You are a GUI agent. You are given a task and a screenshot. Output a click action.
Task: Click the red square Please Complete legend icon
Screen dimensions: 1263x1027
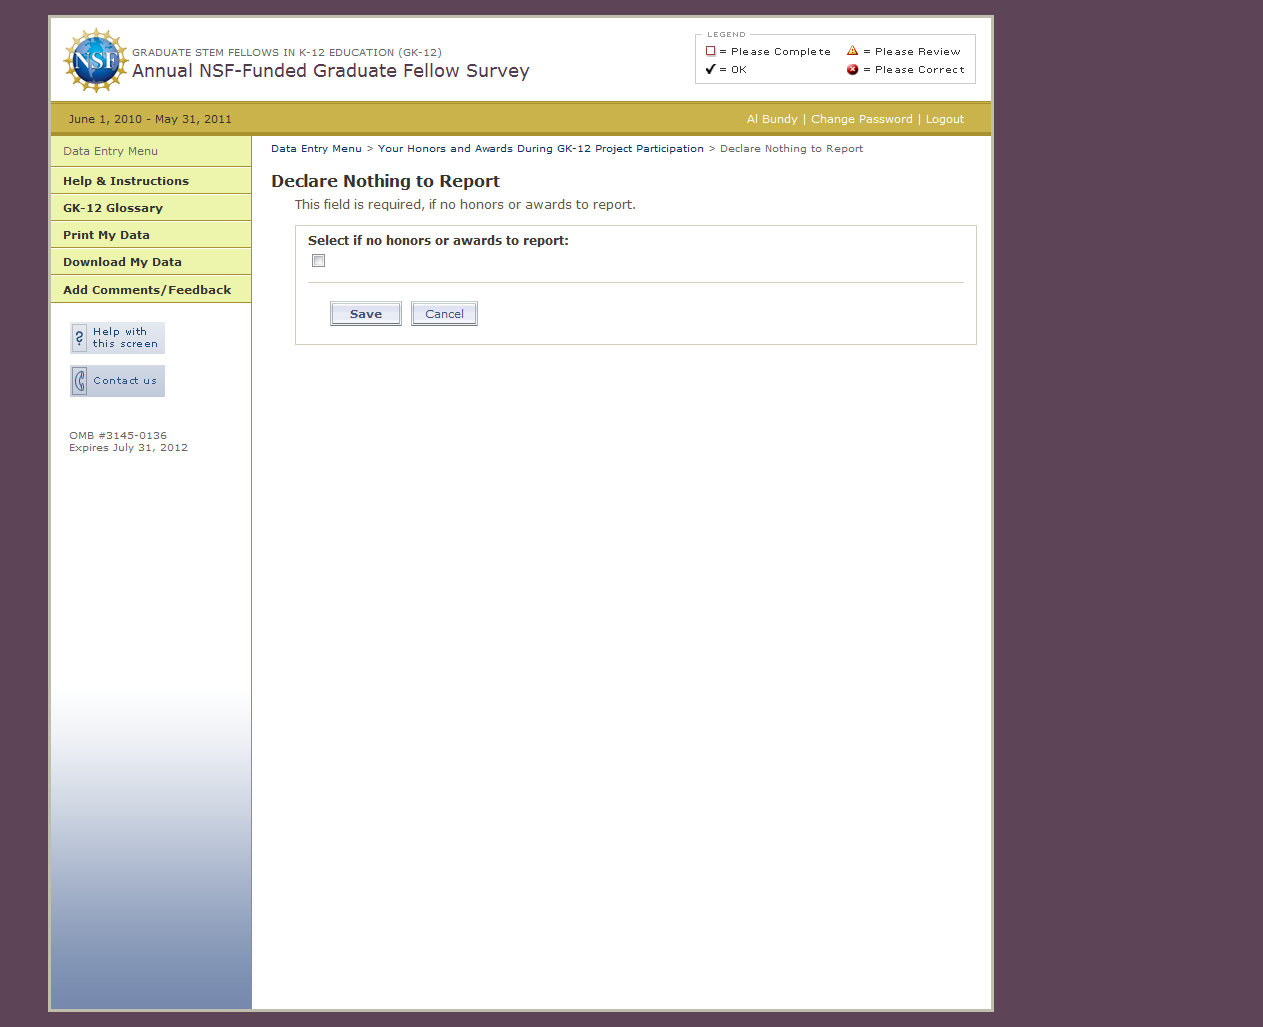click(711, 51)
